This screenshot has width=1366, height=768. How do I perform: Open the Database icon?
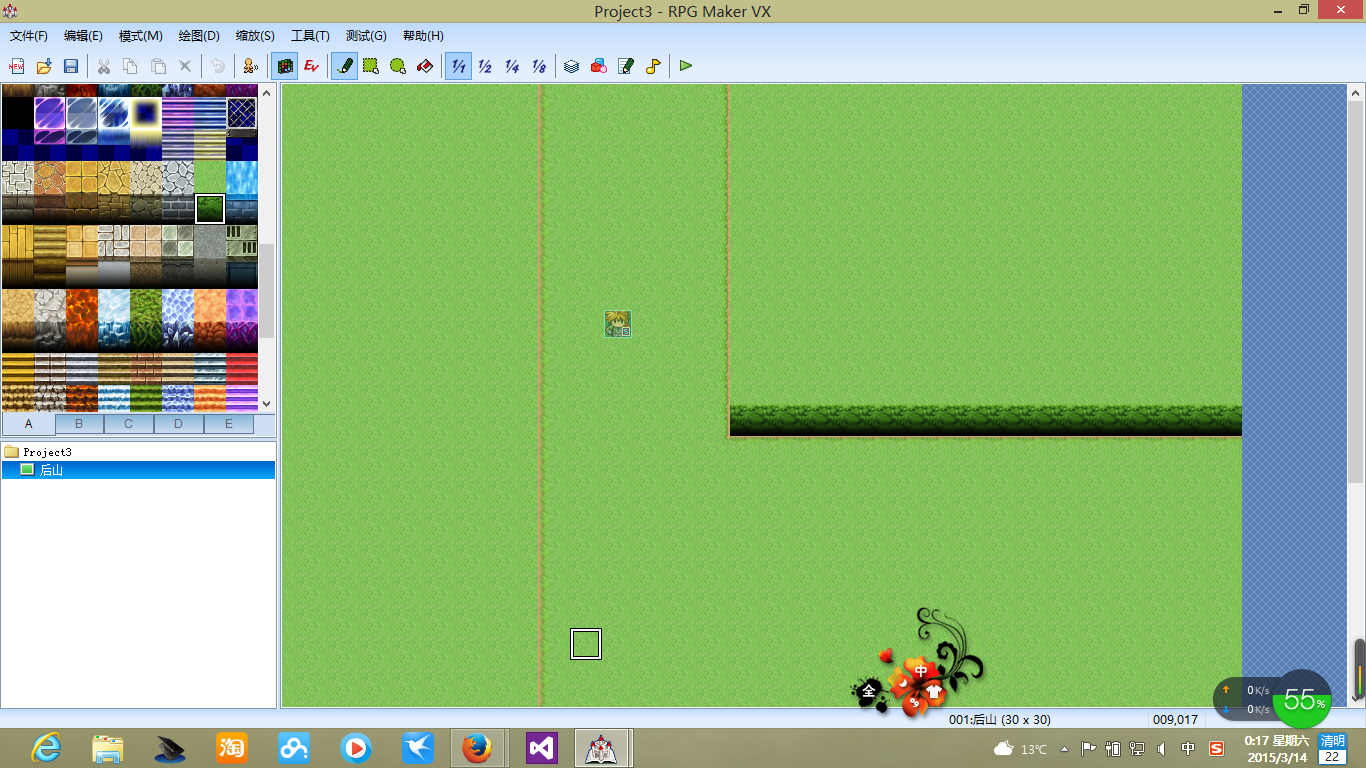point(572,66)
